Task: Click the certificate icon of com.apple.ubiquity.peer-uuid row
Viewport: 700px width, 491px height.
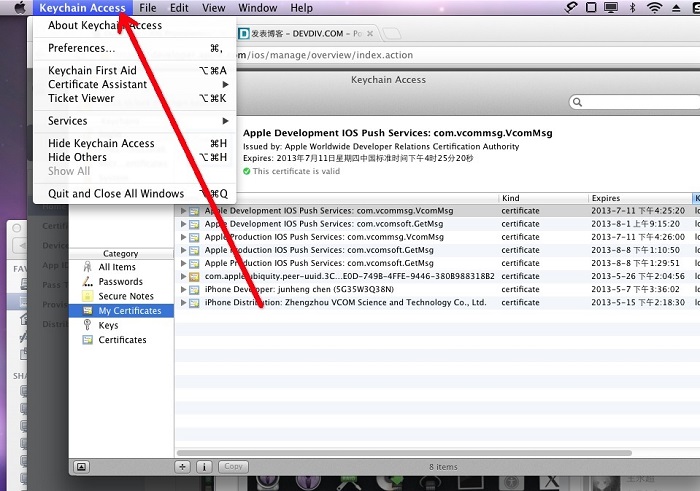Action: pyautogui.click(x=194, y=277)
